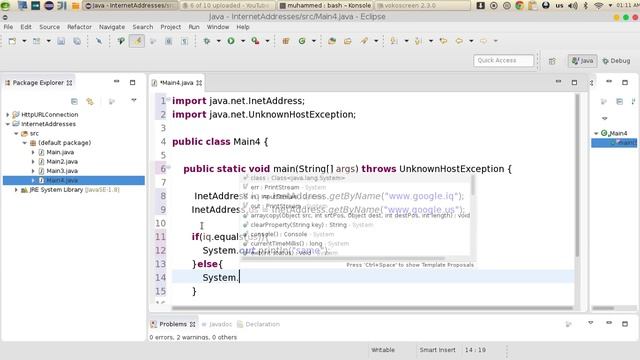640x360 pixels.
Task: Toggle Show Whitespace Characters icon
Action: 184,41
